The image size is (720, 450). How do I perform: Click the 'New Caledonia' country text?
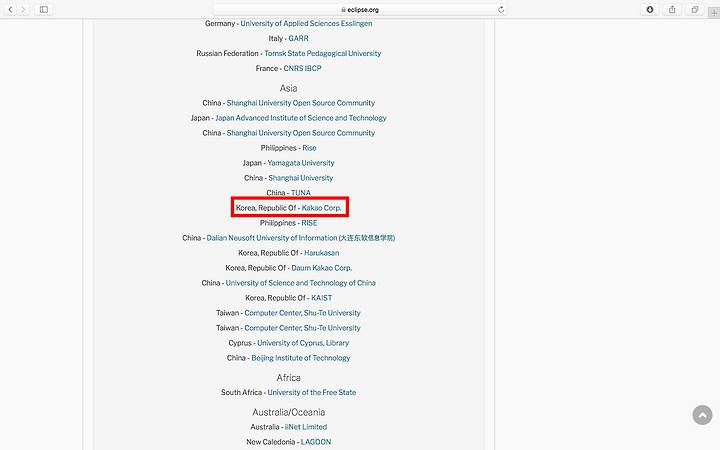click(x=270, y=442)
